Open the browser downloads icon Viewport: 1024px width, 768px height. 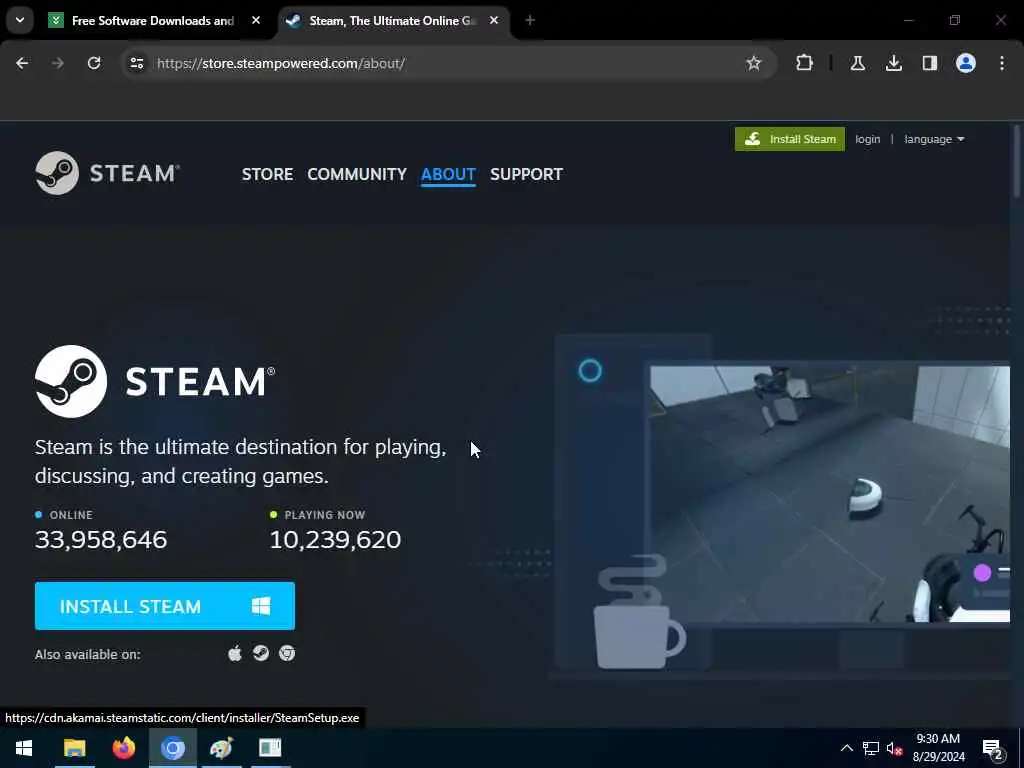coord(893,63)
